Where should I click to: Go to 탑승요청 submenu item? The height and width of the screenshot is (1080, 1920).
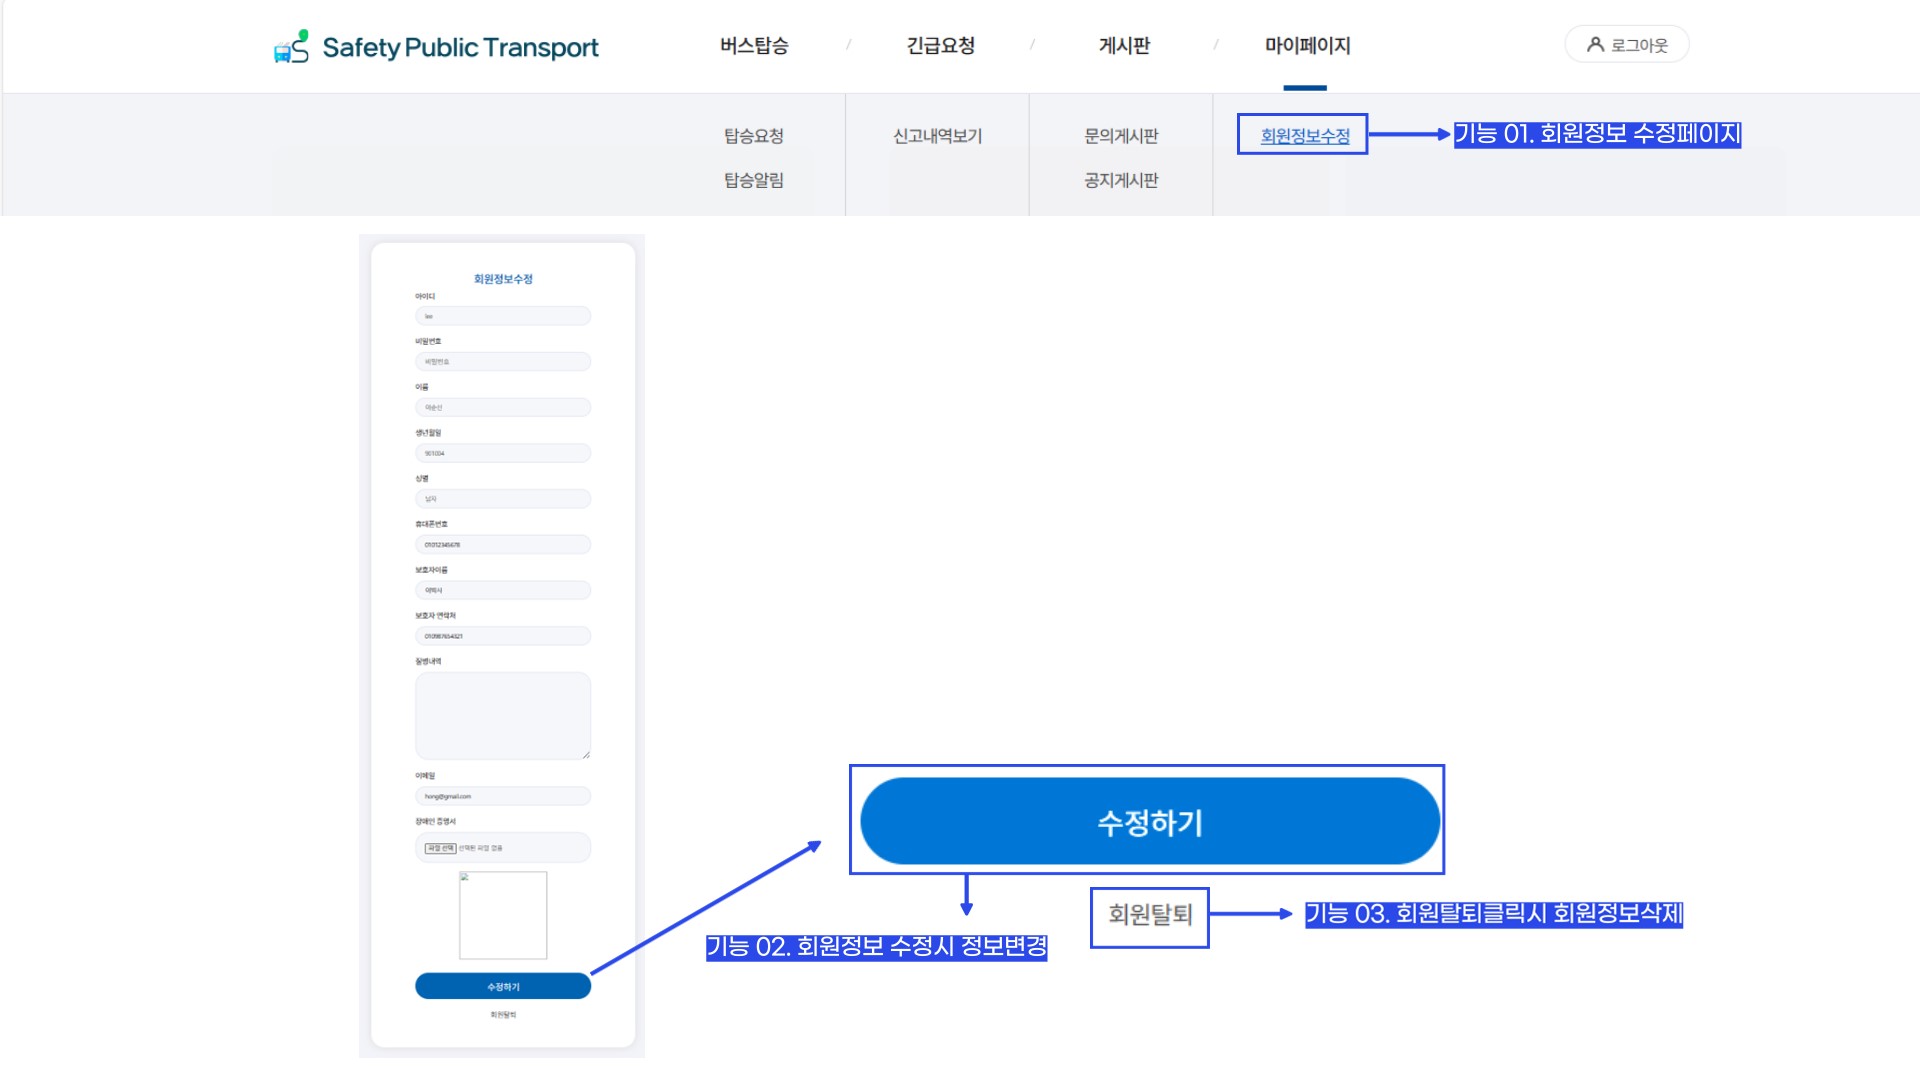[754, 136]
